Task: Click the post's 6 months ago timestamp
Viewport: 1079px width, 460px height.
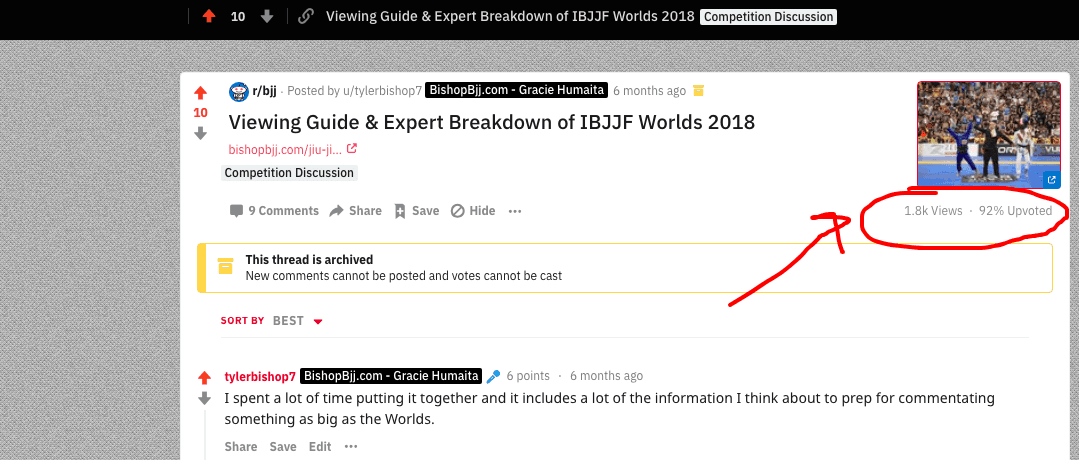Action: click(x=650, y=90)
